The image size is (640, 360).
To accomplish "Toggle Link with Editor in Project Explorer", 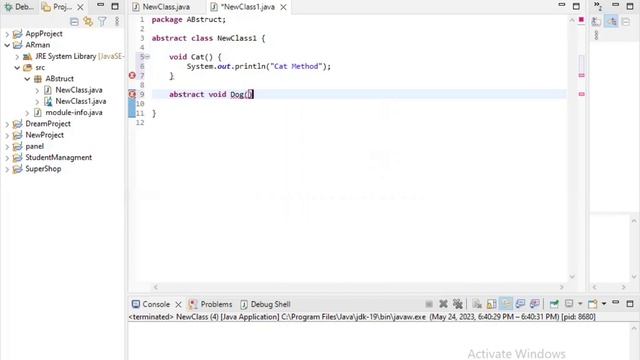I will (88, 22).
